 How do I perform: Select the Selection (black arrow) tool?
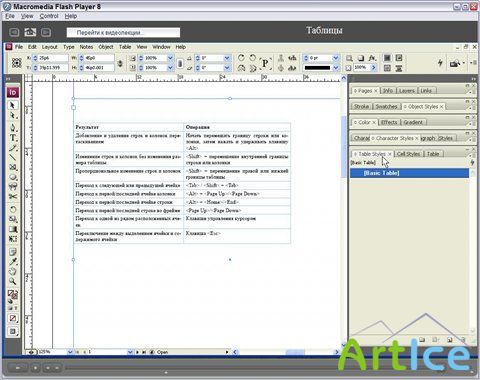pos(13,105)
